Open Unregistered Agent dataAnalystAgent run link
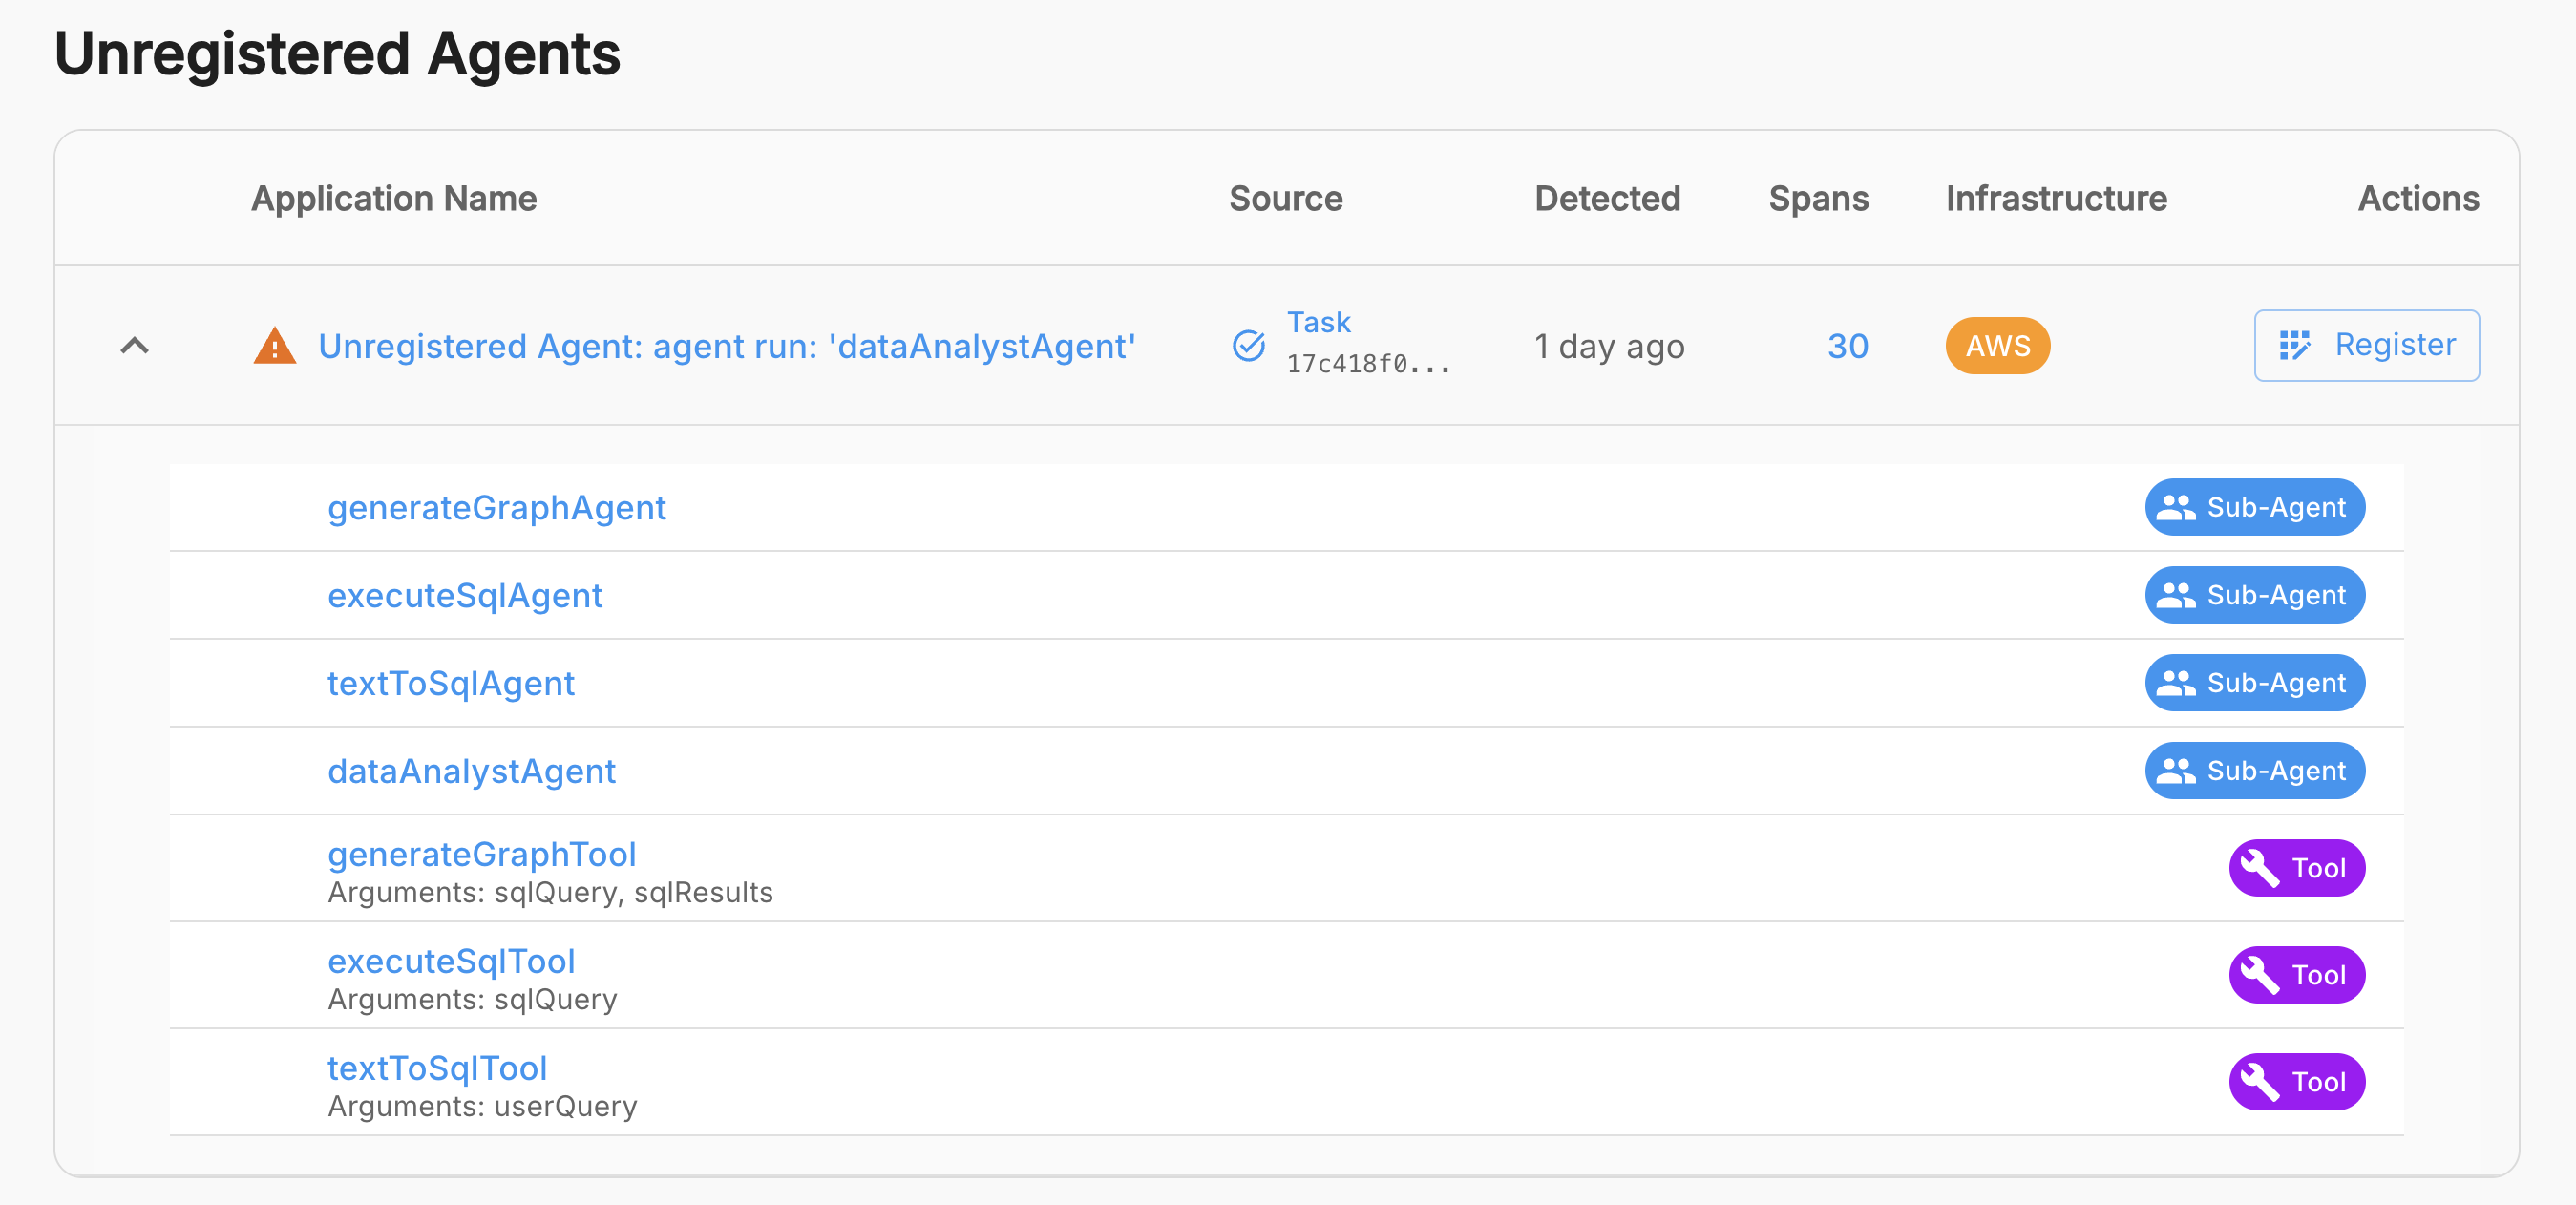 tap(727, 346)
